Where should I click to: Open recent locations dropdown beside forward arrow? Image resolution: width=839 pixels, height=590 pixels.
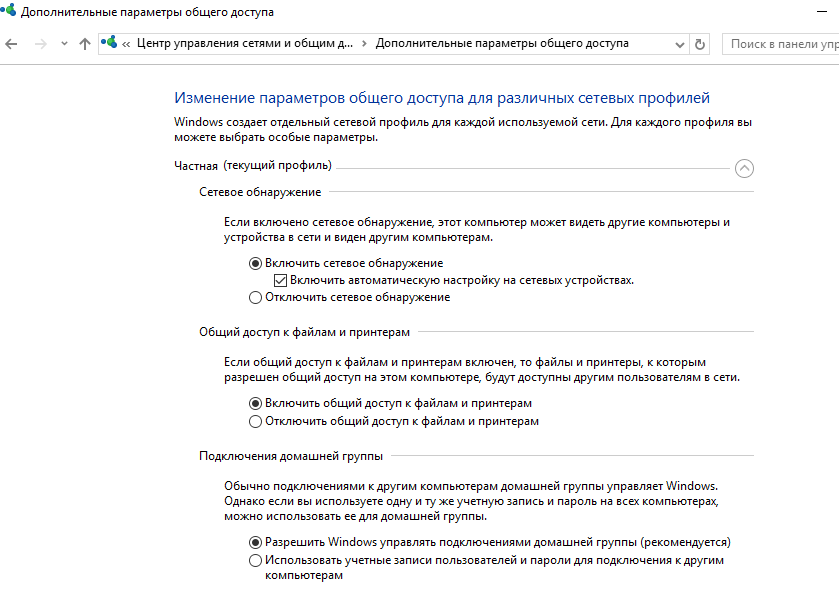(62, 44)
